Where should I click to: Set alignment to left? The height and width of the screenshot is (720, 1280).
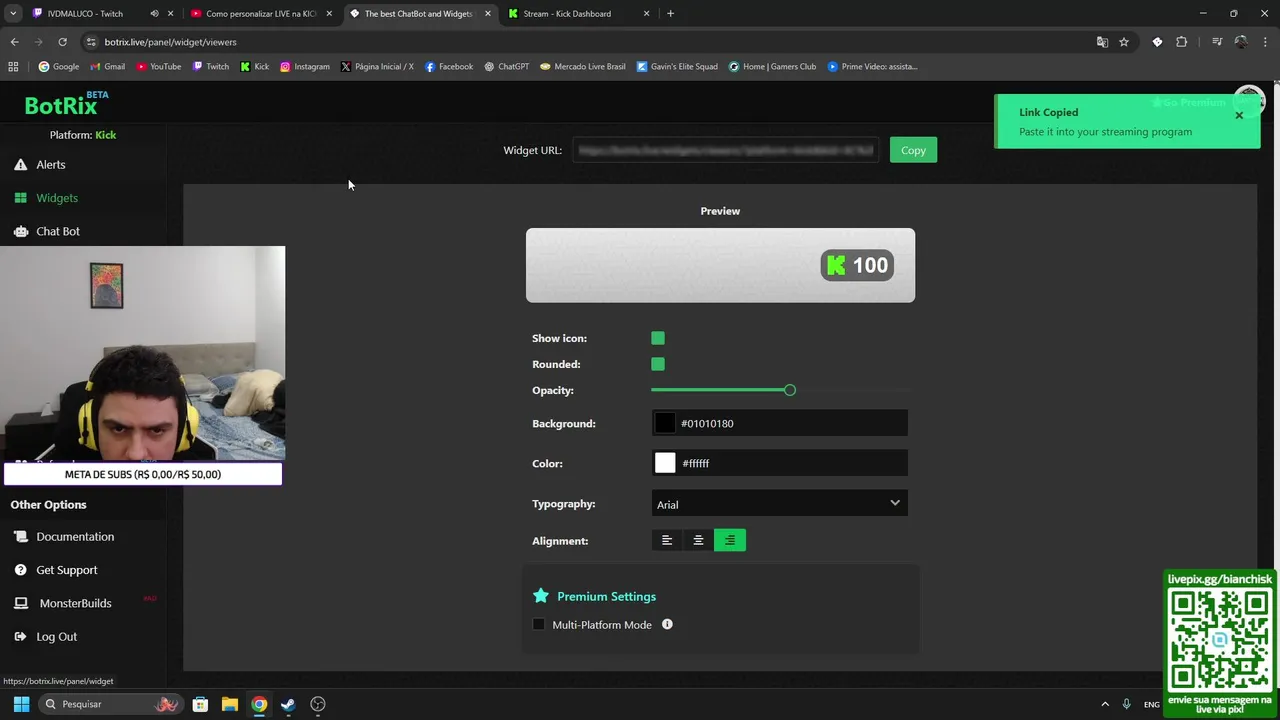click(667, 541)
